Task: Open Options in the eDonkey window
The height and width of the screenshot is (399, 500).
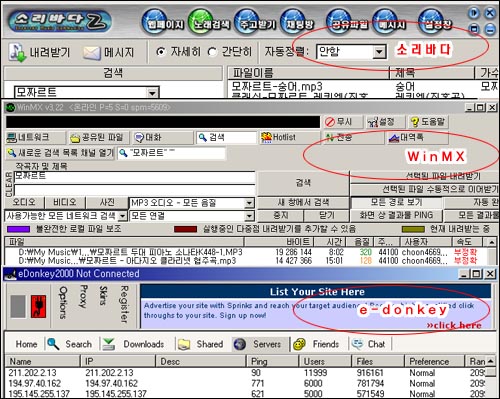Action: pos(63,303)
